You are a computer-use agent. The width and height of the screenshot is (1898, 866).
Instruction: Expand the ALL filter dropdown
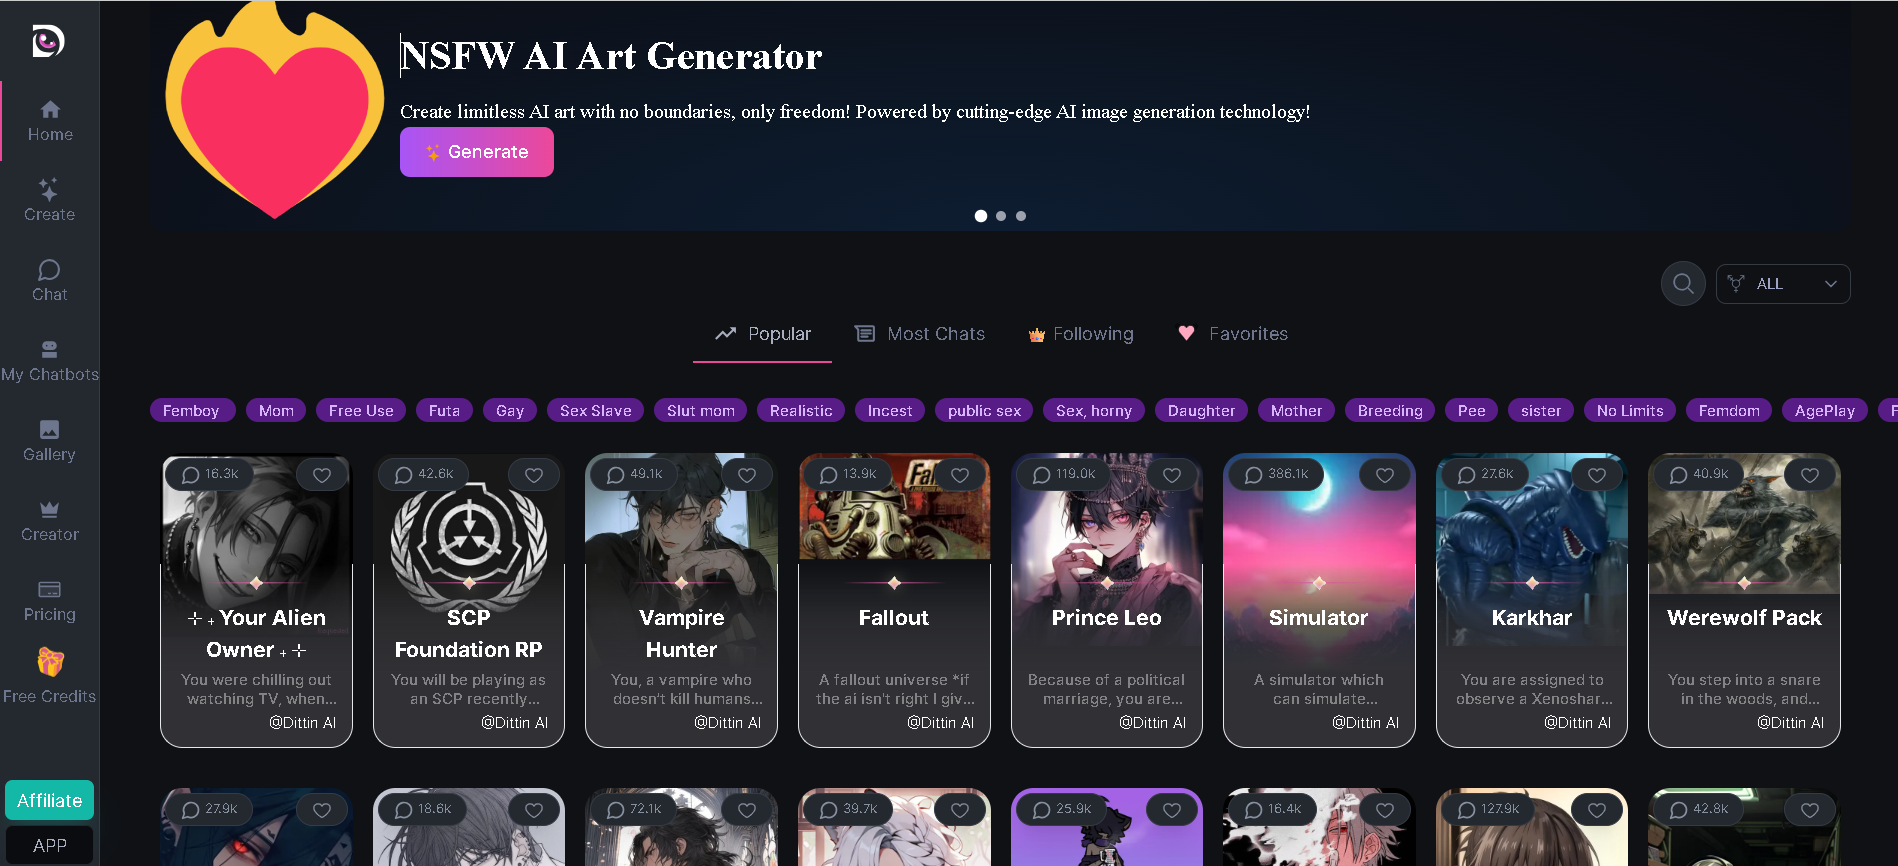[x=1783, y=284]
